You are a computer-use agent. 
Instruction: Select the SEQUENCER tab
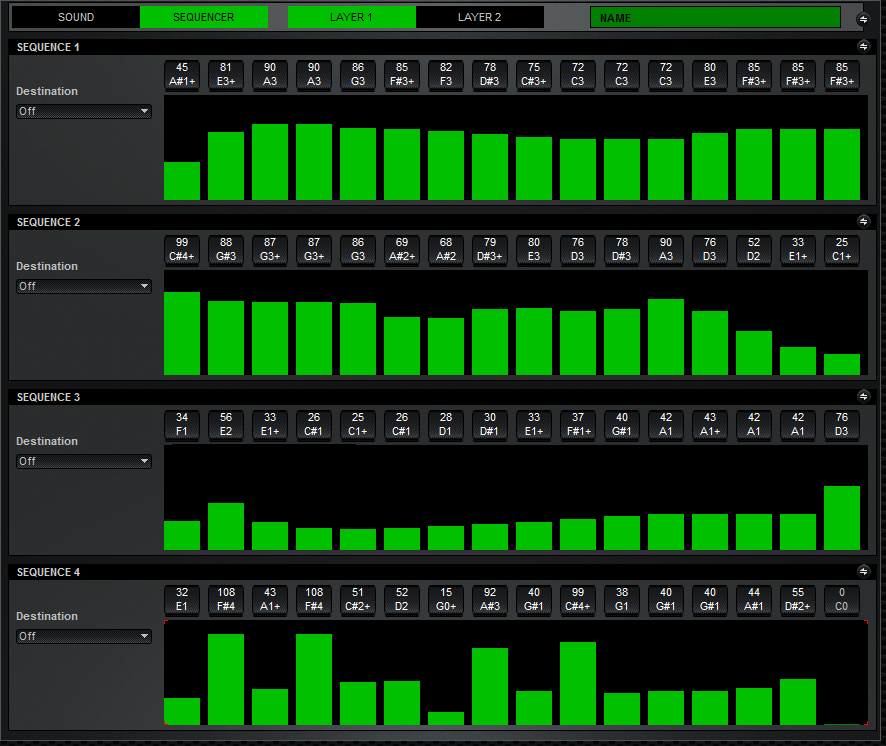tap(204, 17)
